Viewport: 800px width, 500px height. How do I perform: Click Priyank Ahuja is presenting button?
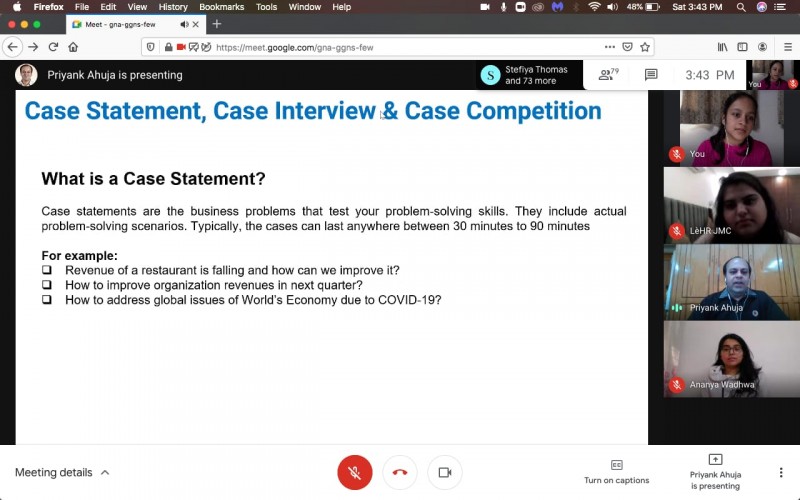[x=715, y=472]
